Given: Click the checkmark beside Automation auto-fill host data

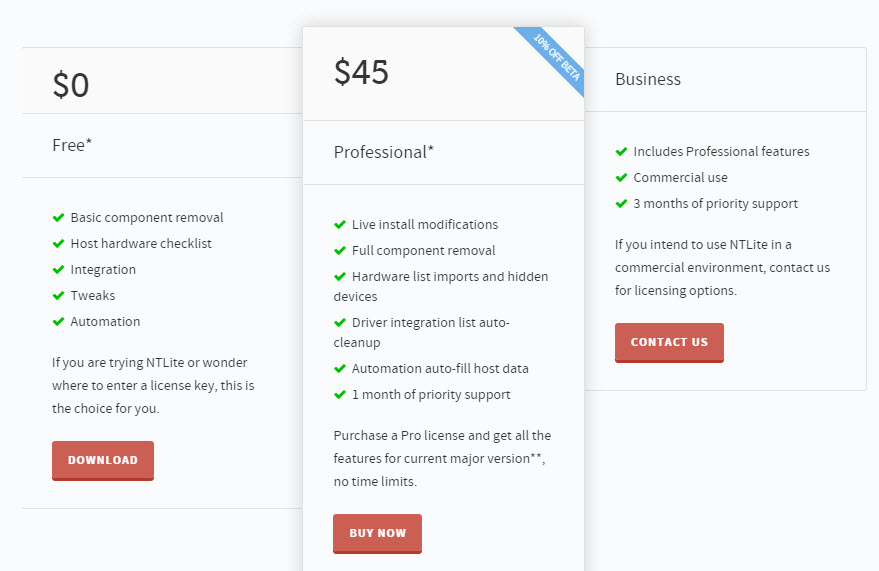Looking at the screenshot, I should [340, 369].
